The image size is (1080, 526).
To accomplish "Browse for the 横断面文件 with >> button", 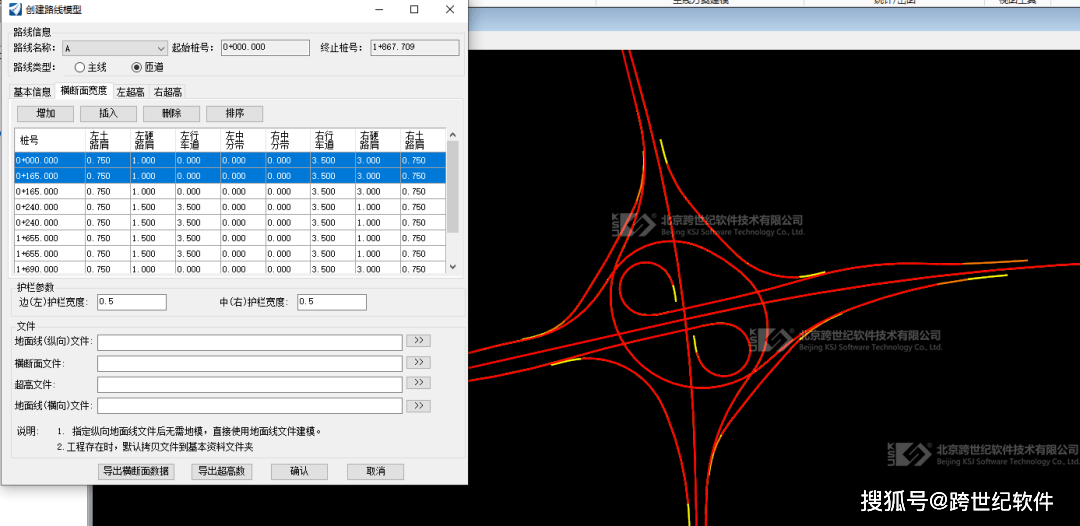I will [x=418, y=362].
